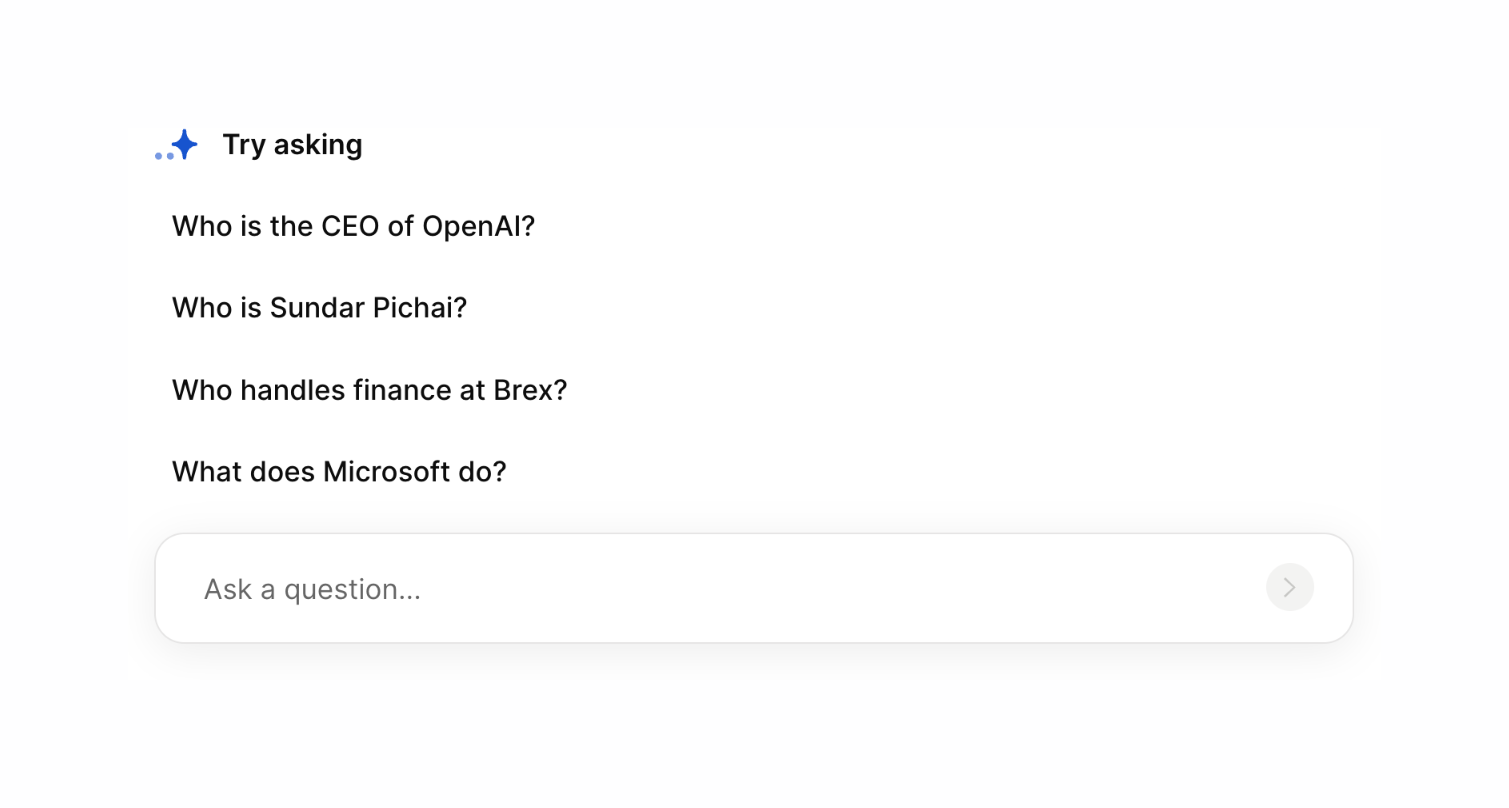
Task: Select the first suggested question
Action: point(353,226)
